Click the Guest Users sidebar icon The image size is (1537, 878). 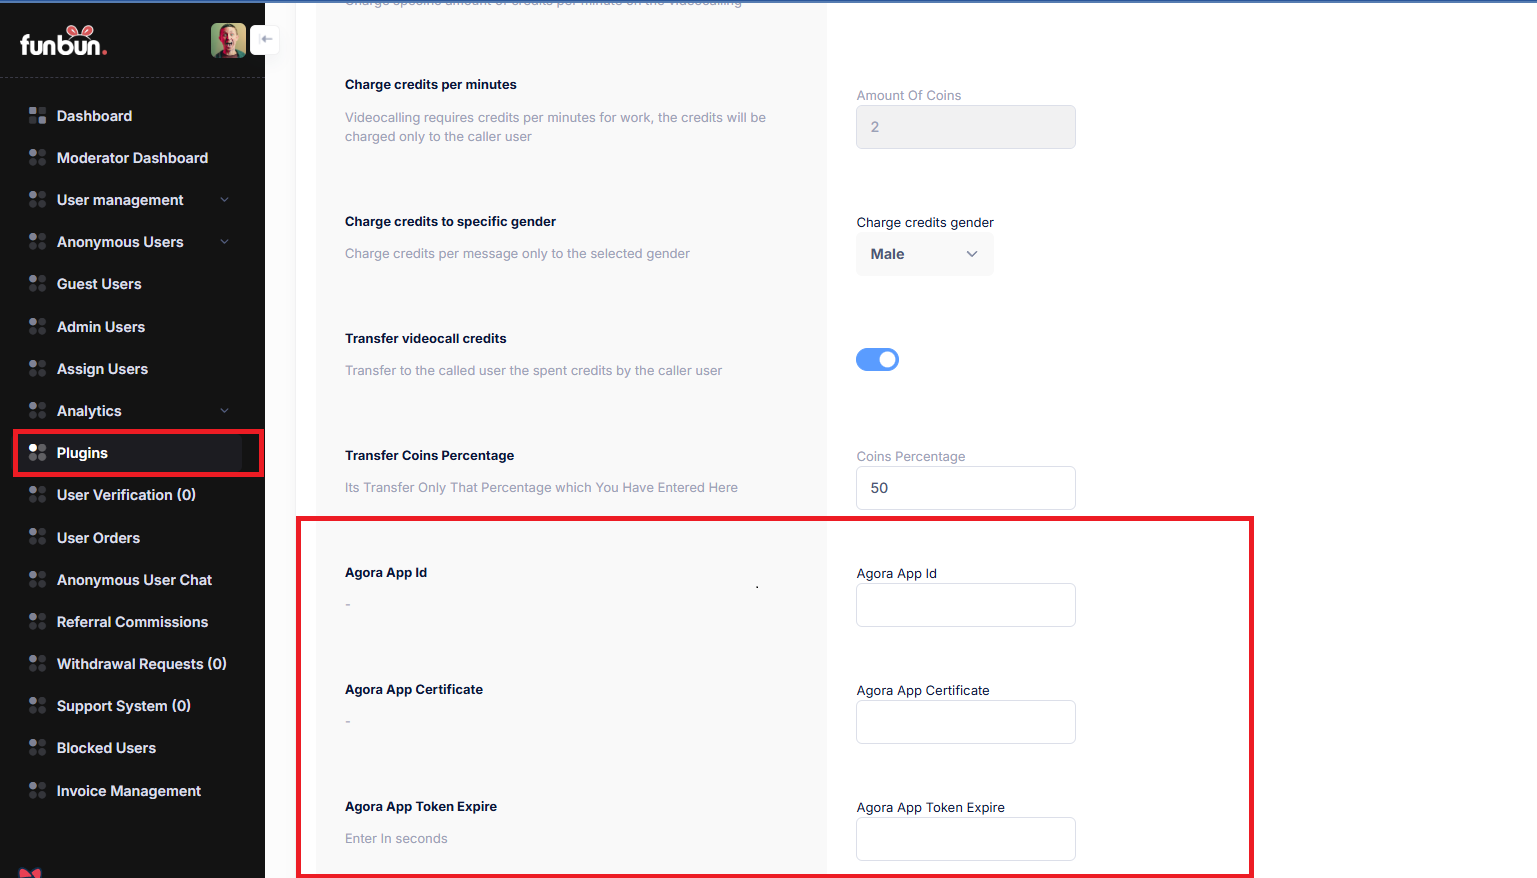[x=38, y=284]
